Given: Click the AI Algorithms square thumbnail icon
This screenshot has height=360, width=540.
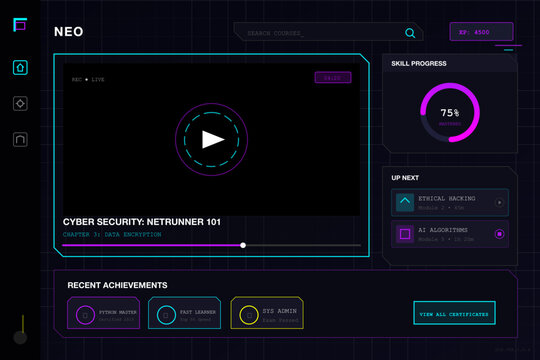Looking at the screenshot, I should 405,234.
